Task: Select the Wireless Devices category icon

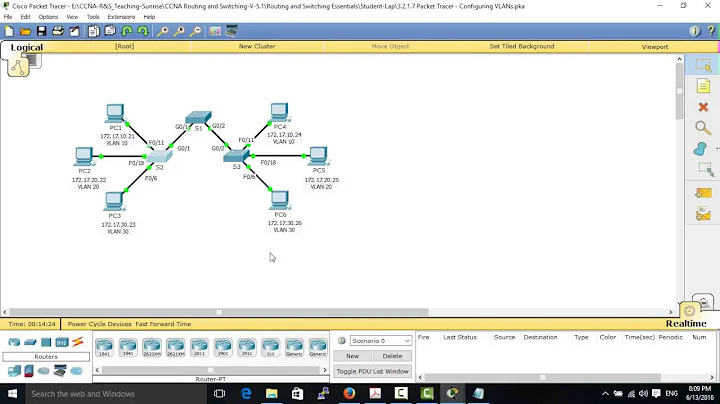Action: pos(62,342)
